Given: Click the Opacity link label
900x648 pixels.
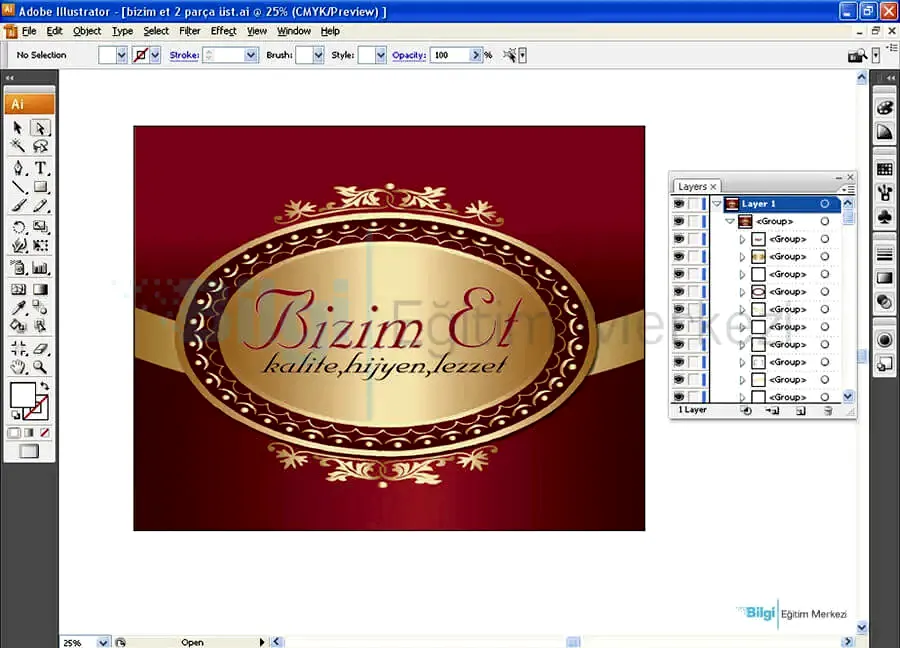Looking at the screenshot, I should click(408, 55).
